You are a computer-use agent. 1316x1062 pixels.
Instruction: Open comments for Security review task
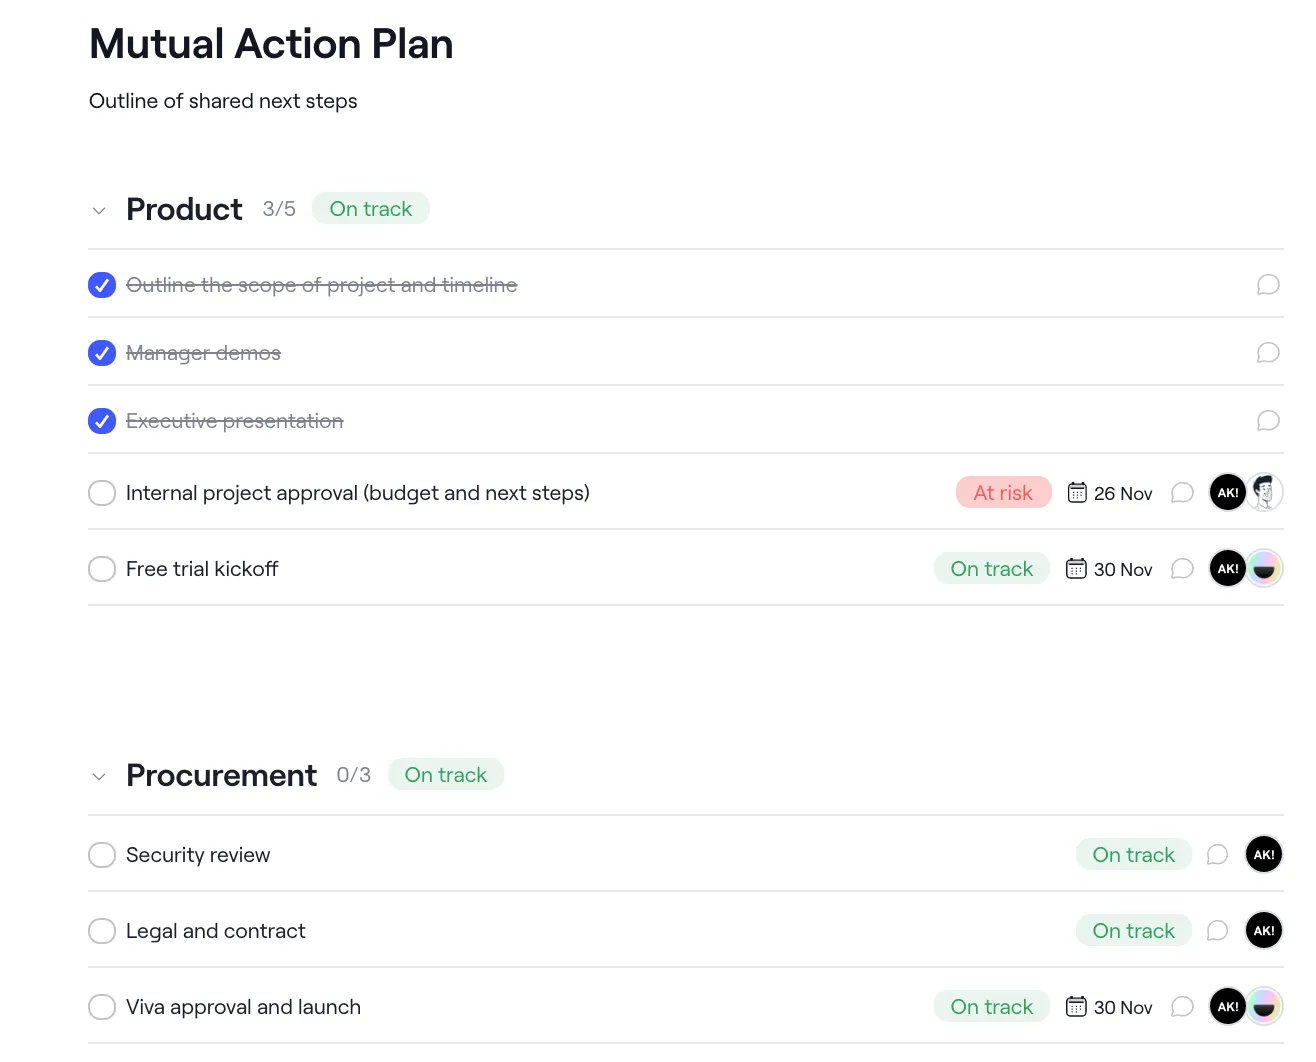click(x=1217, y=855)
